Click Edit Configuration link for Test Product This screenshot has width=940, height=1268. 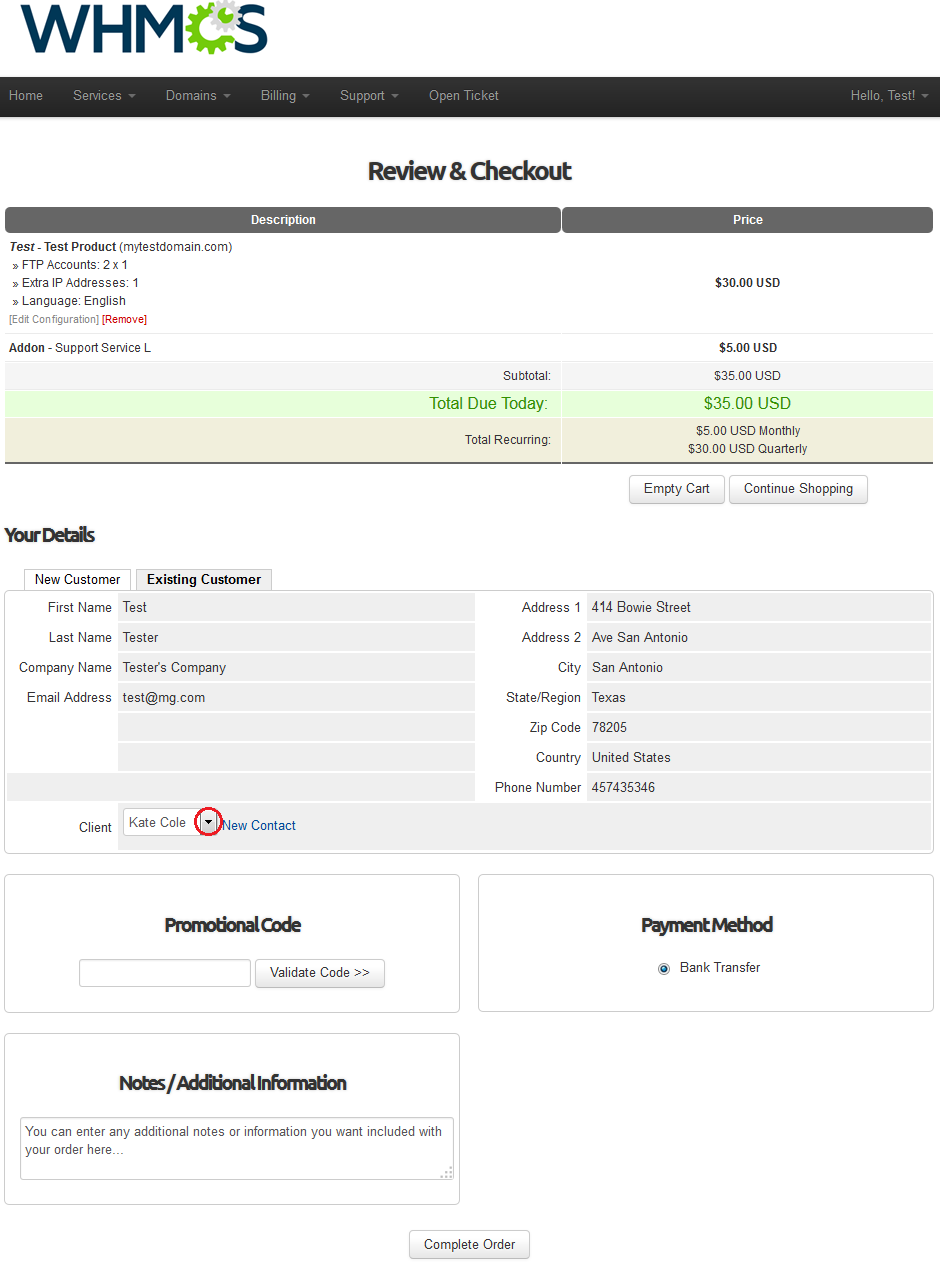[54, 319]
